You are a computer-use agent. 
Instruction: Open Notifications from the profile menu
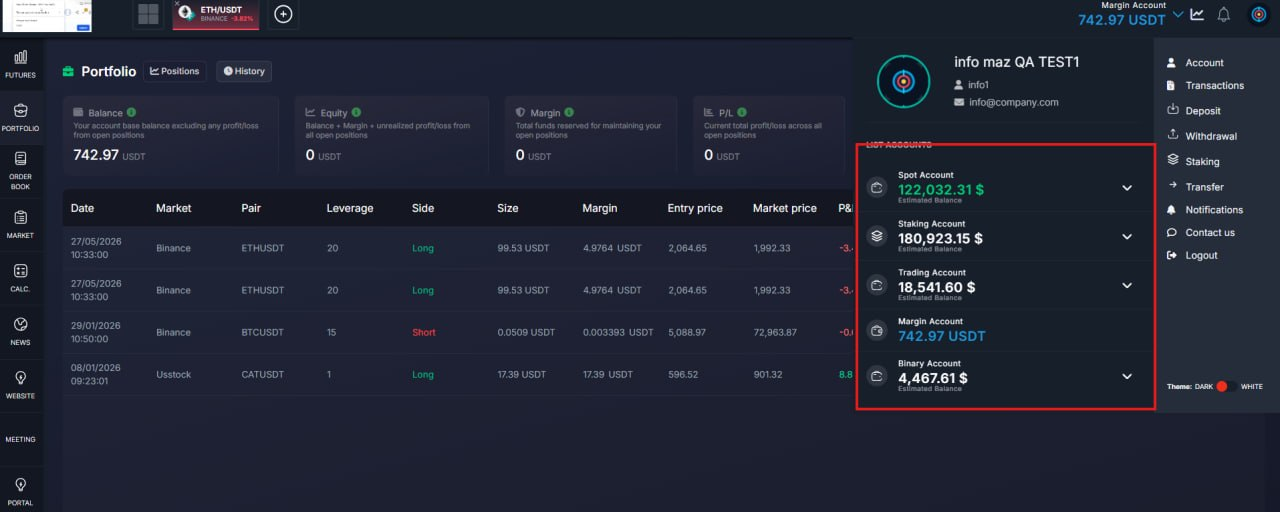1205,210
